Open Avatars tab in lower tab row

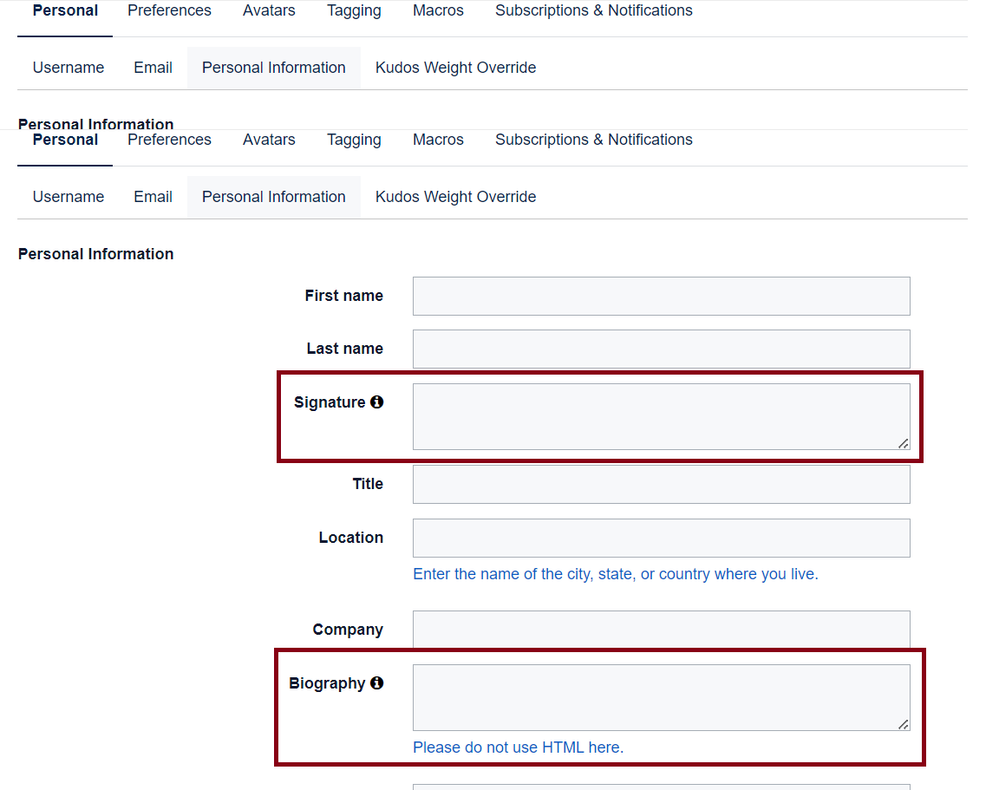pyautogui.click(x=269, y=140)
